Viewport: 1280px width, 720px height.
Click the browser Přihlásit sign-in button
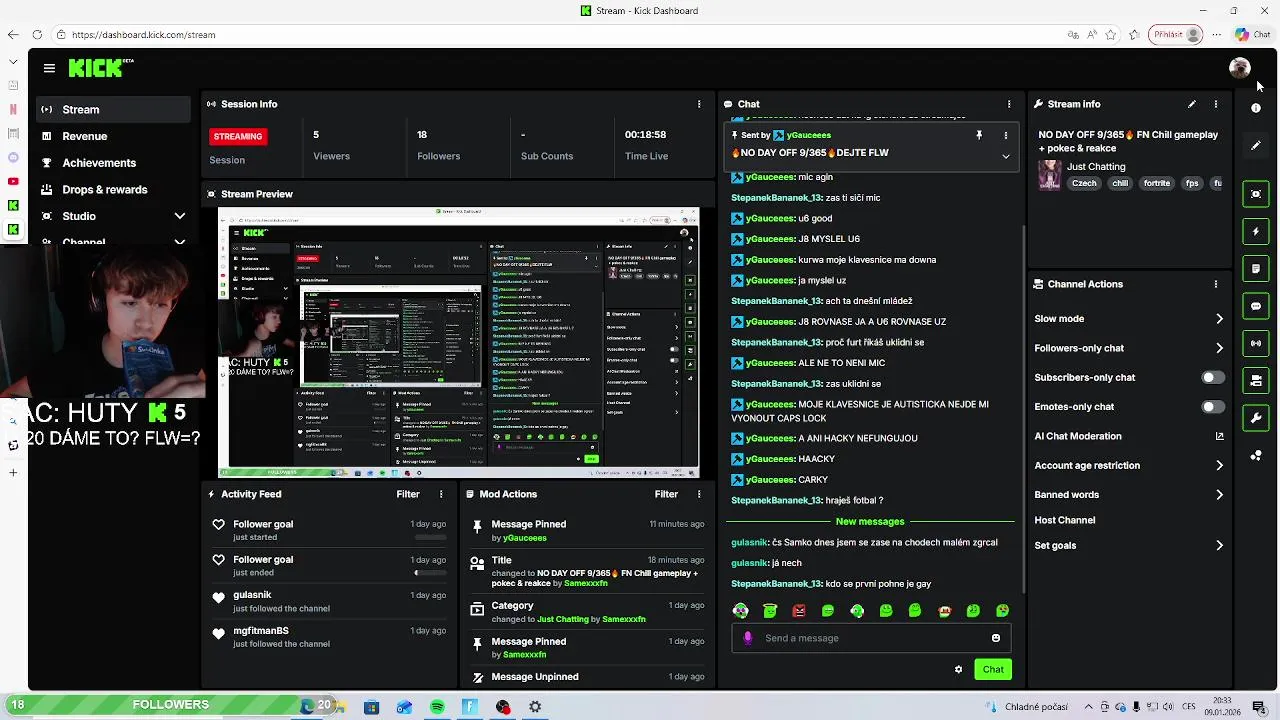pyautogui.click(x=1176, y=35)
